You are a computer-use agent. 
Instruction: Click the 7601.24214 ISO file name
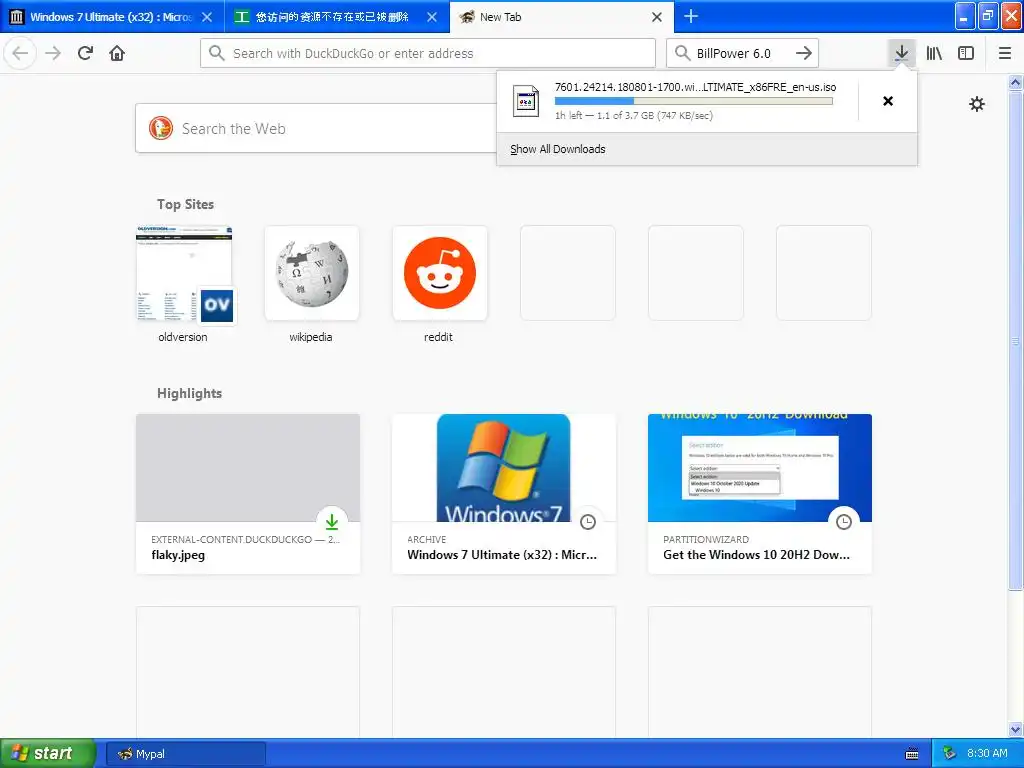point(695,87)
